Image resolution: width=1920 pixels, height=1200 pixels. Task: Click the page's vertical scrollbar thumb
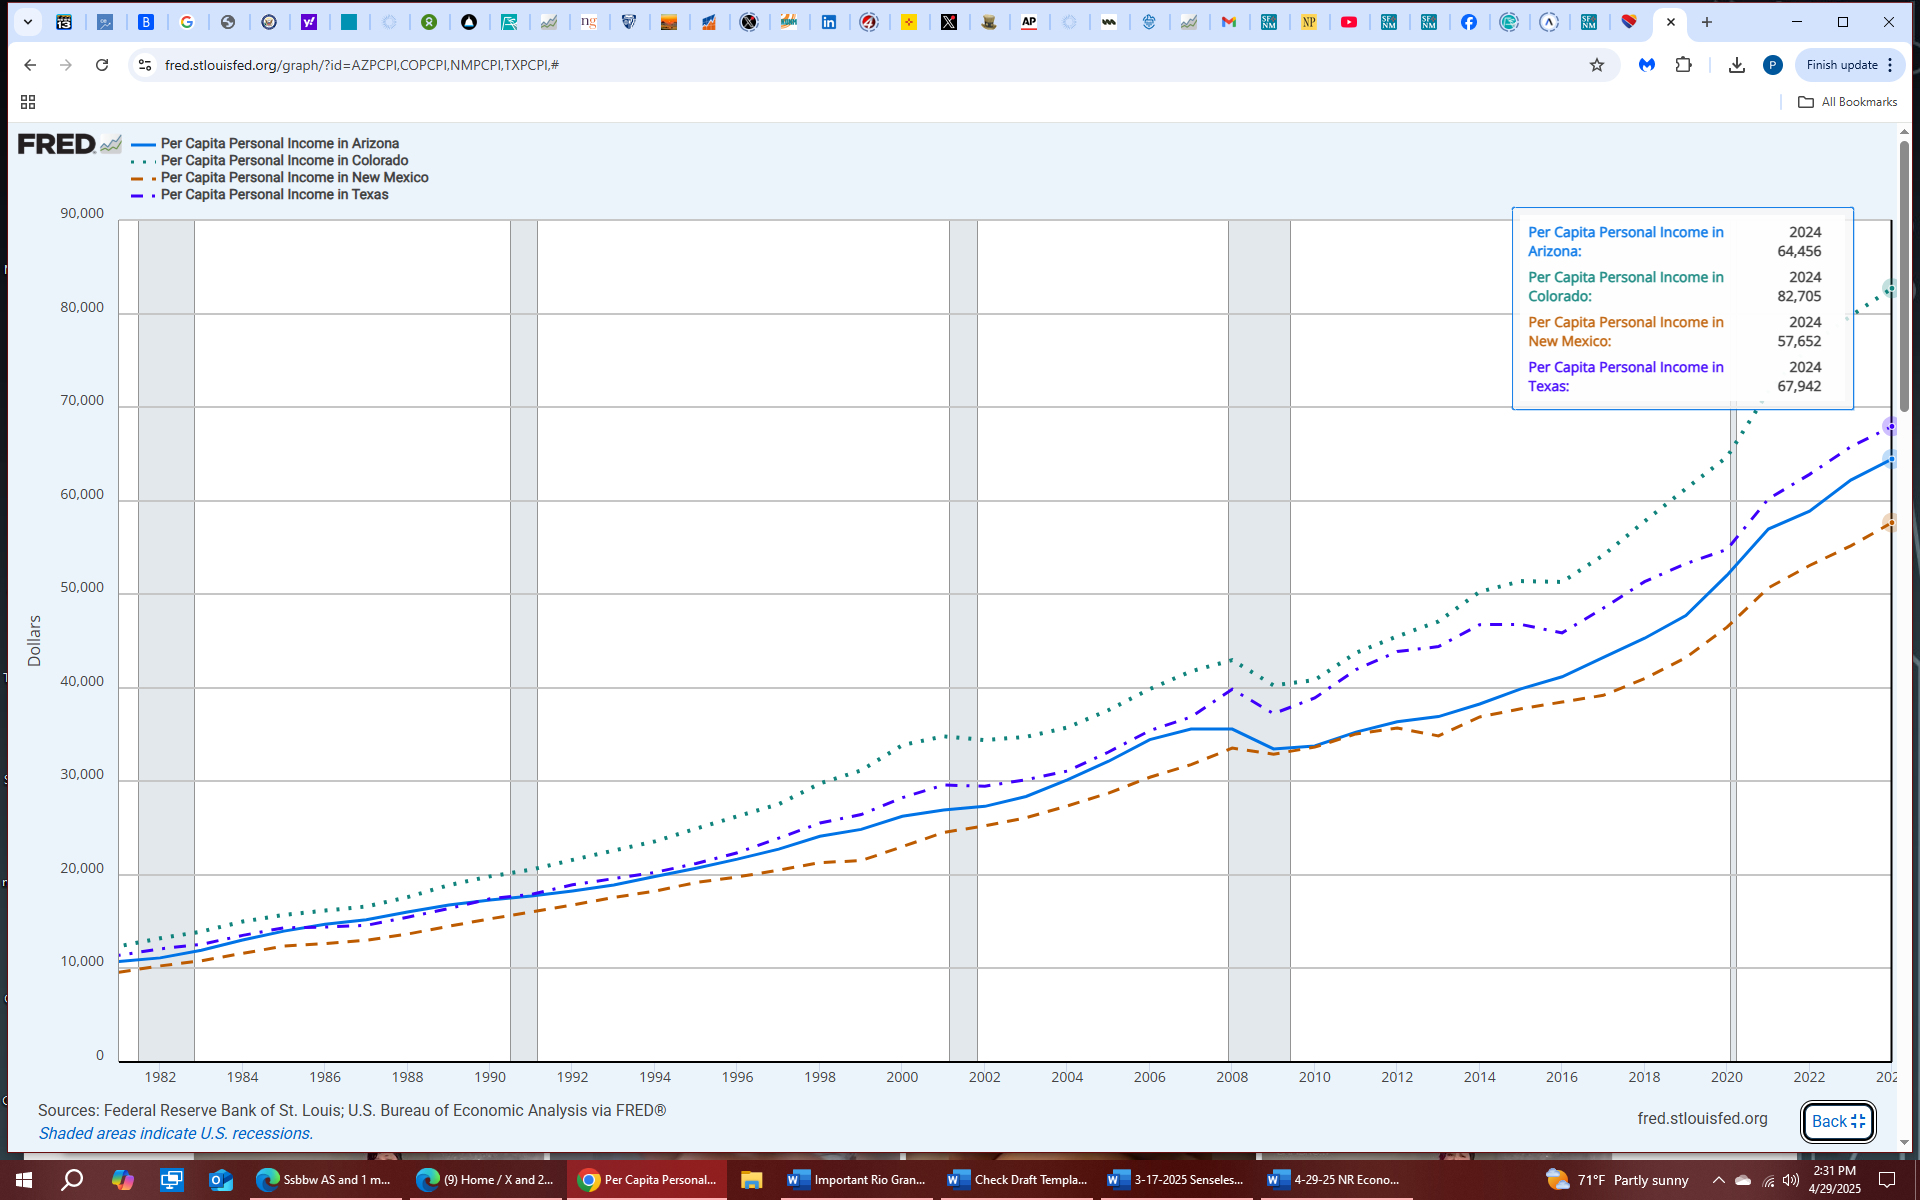point(1904,275)
